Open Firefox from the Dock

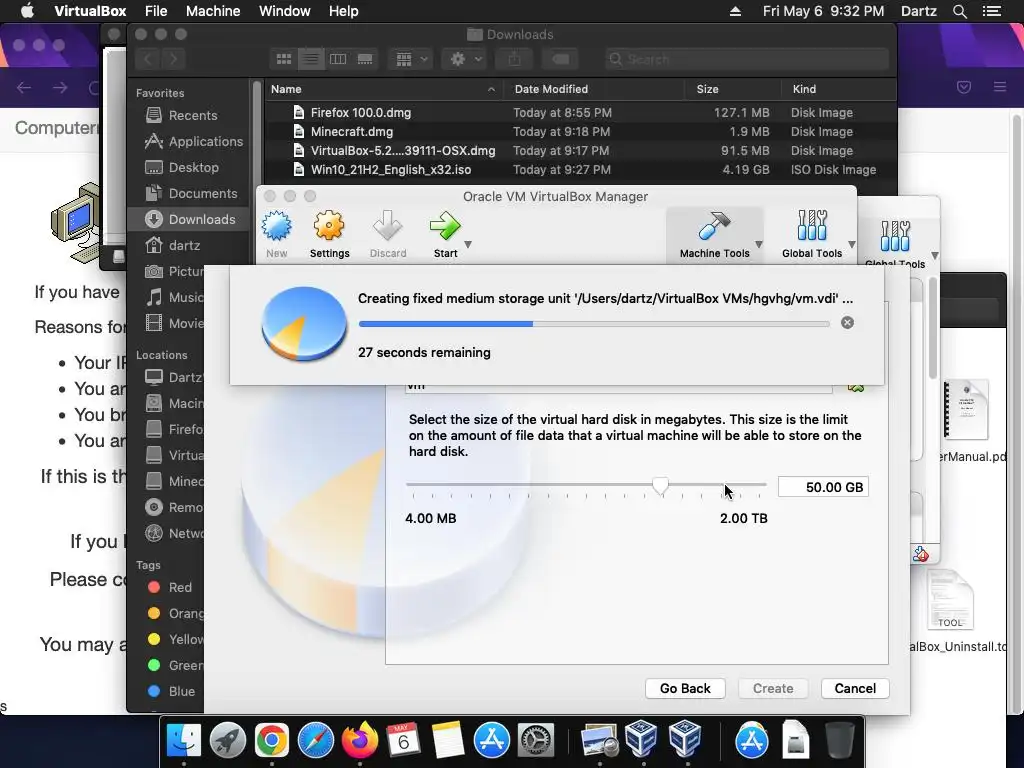click(x=360, y=740)
